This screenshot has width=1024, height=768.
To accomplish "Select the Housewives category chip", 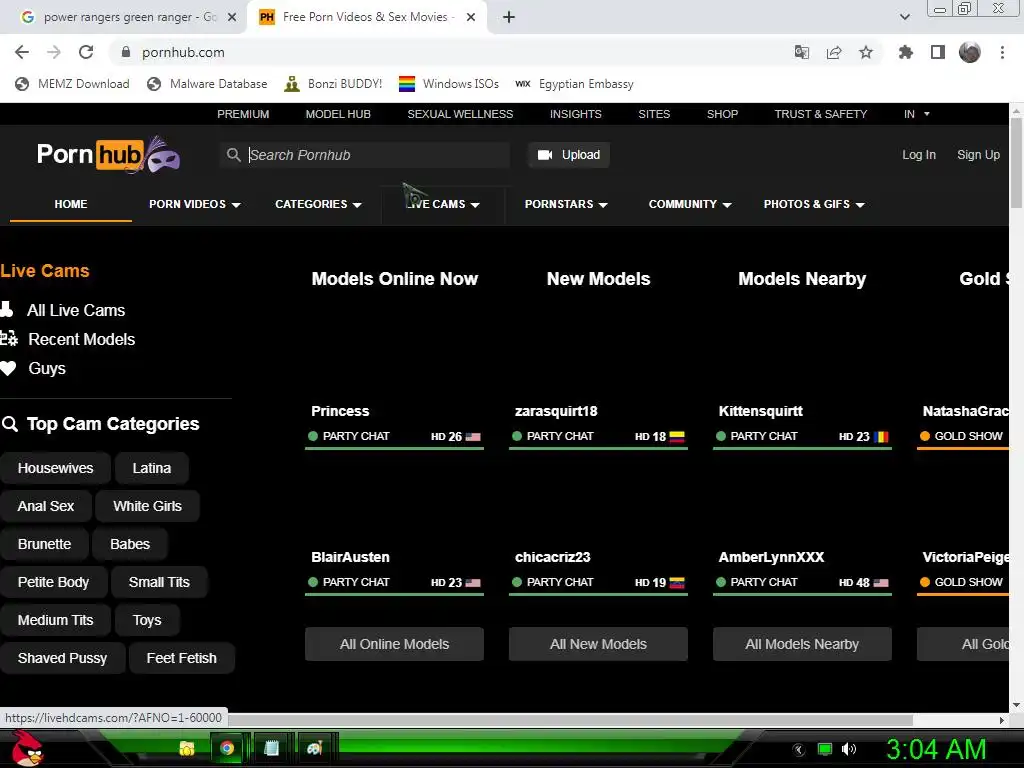I will tap(56, 468).
